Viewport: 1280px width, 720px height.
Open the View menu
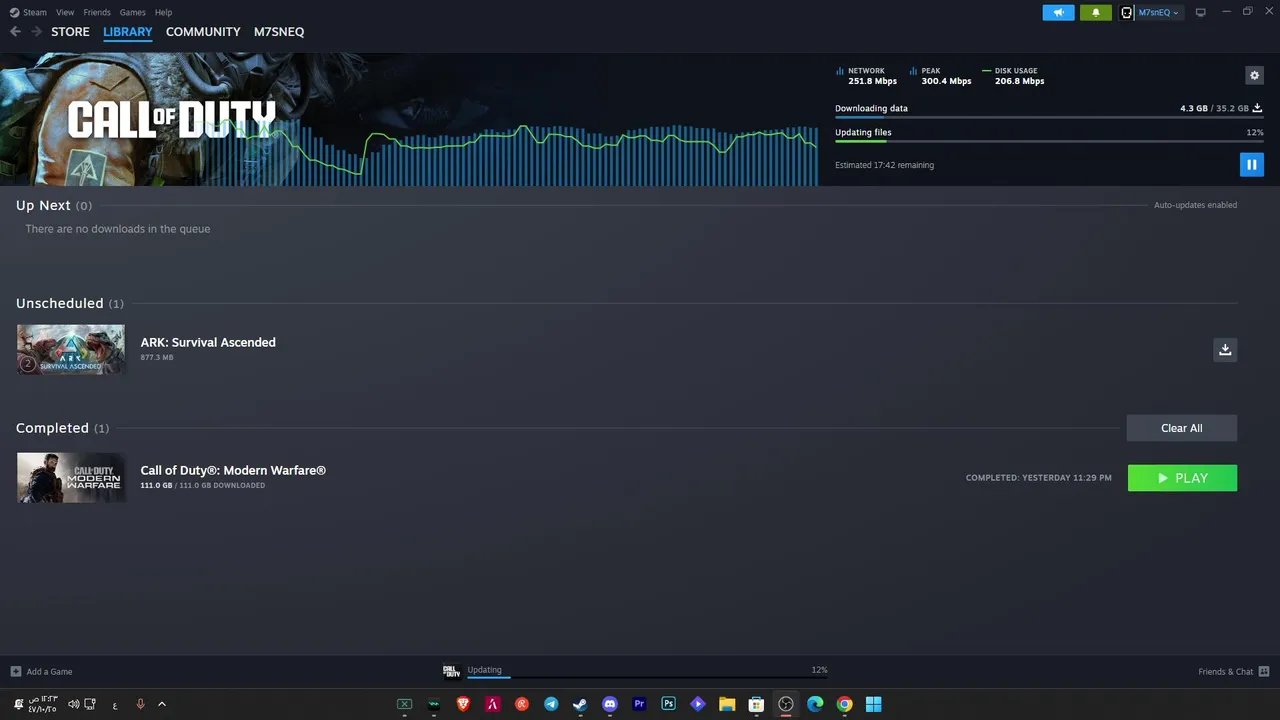click(65, 12)
